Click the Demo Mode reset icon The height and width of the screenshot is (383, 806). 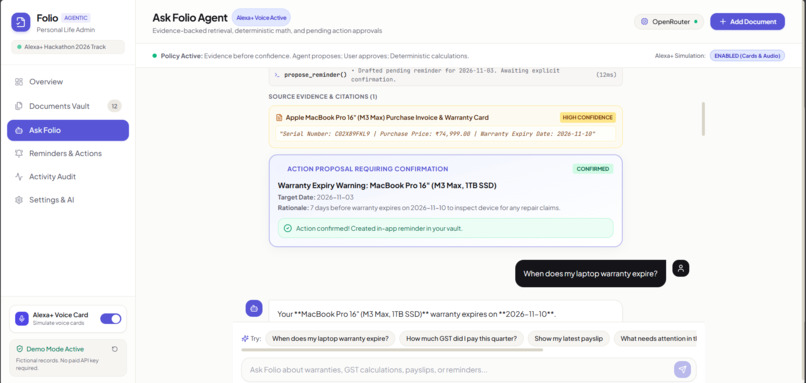[x=115, y=349]
